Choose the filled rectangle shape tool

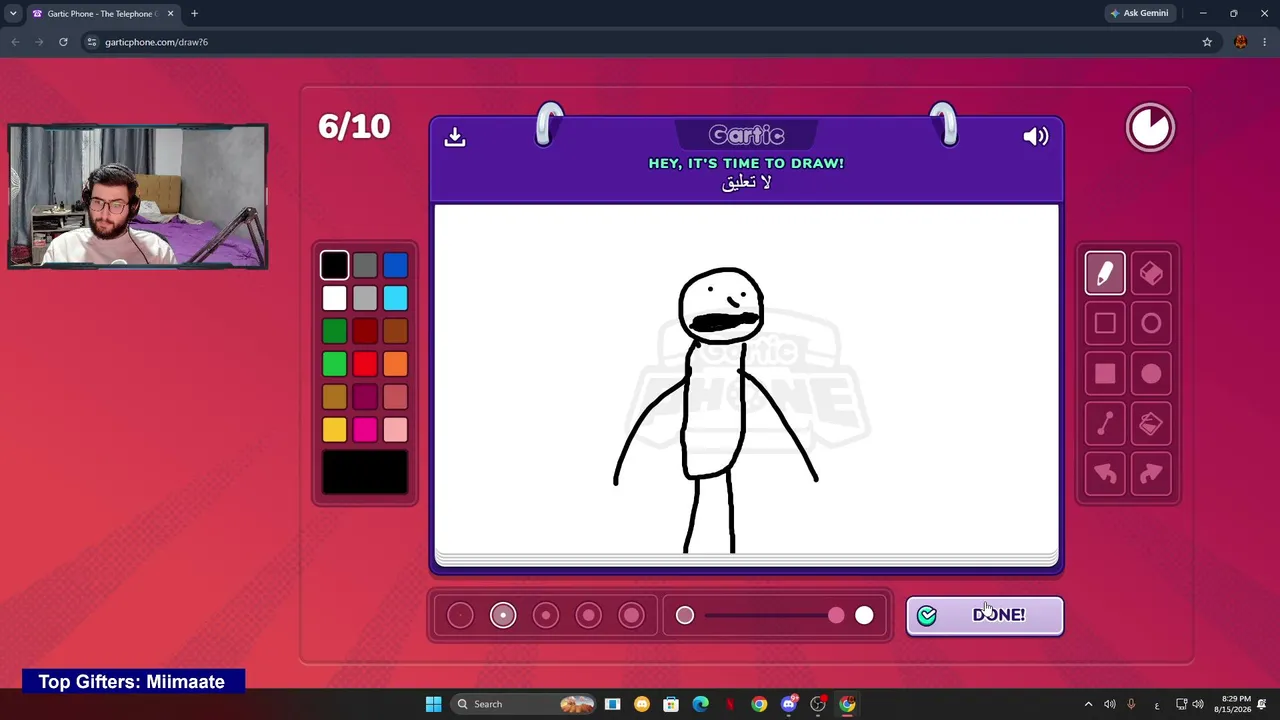tap(1105, 374)
